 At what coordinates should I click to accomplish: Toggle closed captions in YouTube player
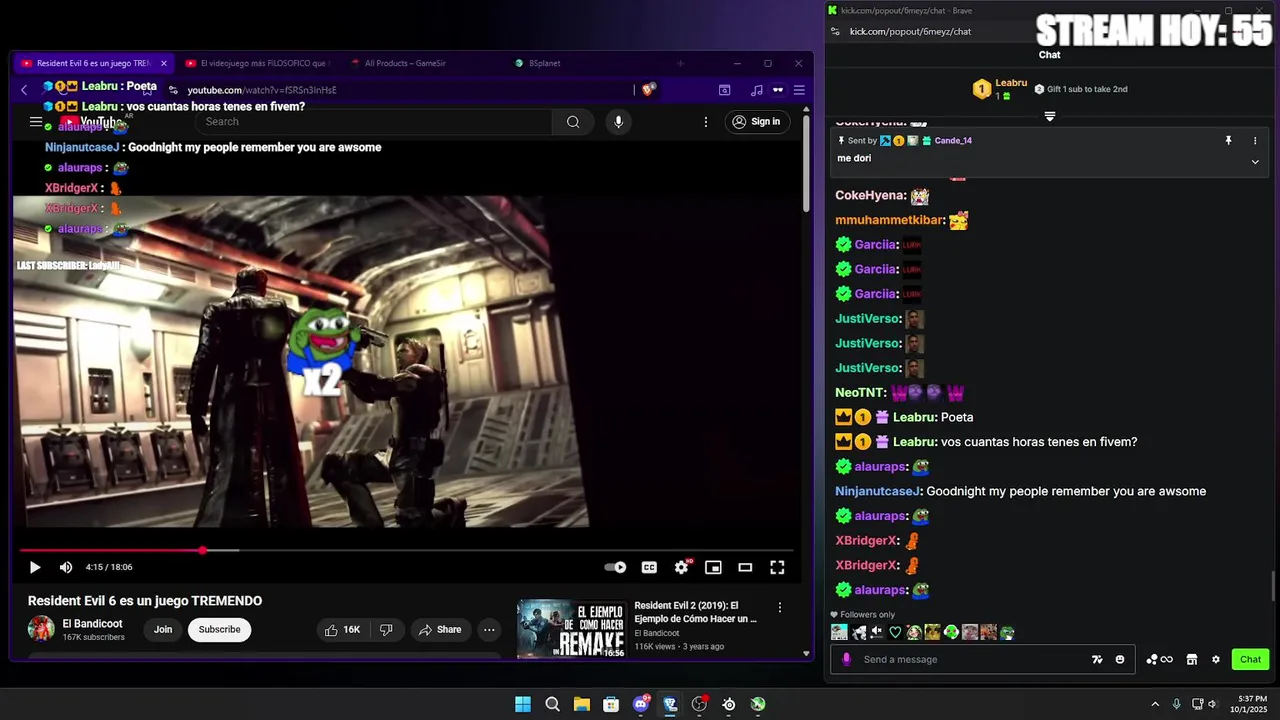click(649, 567)
